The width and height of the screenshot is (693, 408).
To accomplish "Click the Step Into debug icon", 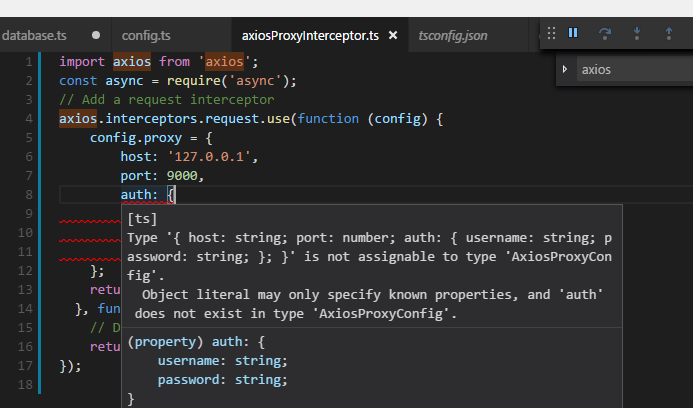I will (637, 33).
